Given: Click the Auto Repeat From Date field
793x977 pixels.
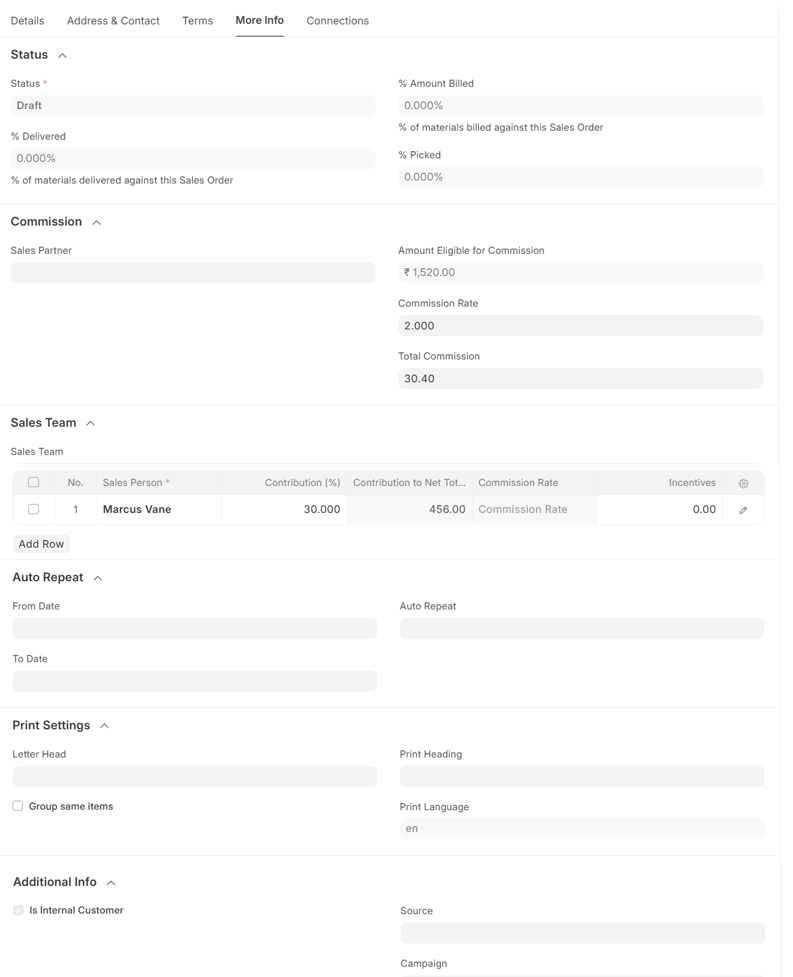Looking at the screenshot, I should click(194, 628).
